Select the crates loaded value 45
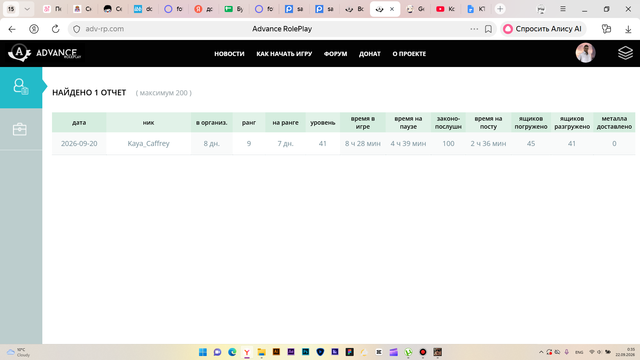 [531, 143]
